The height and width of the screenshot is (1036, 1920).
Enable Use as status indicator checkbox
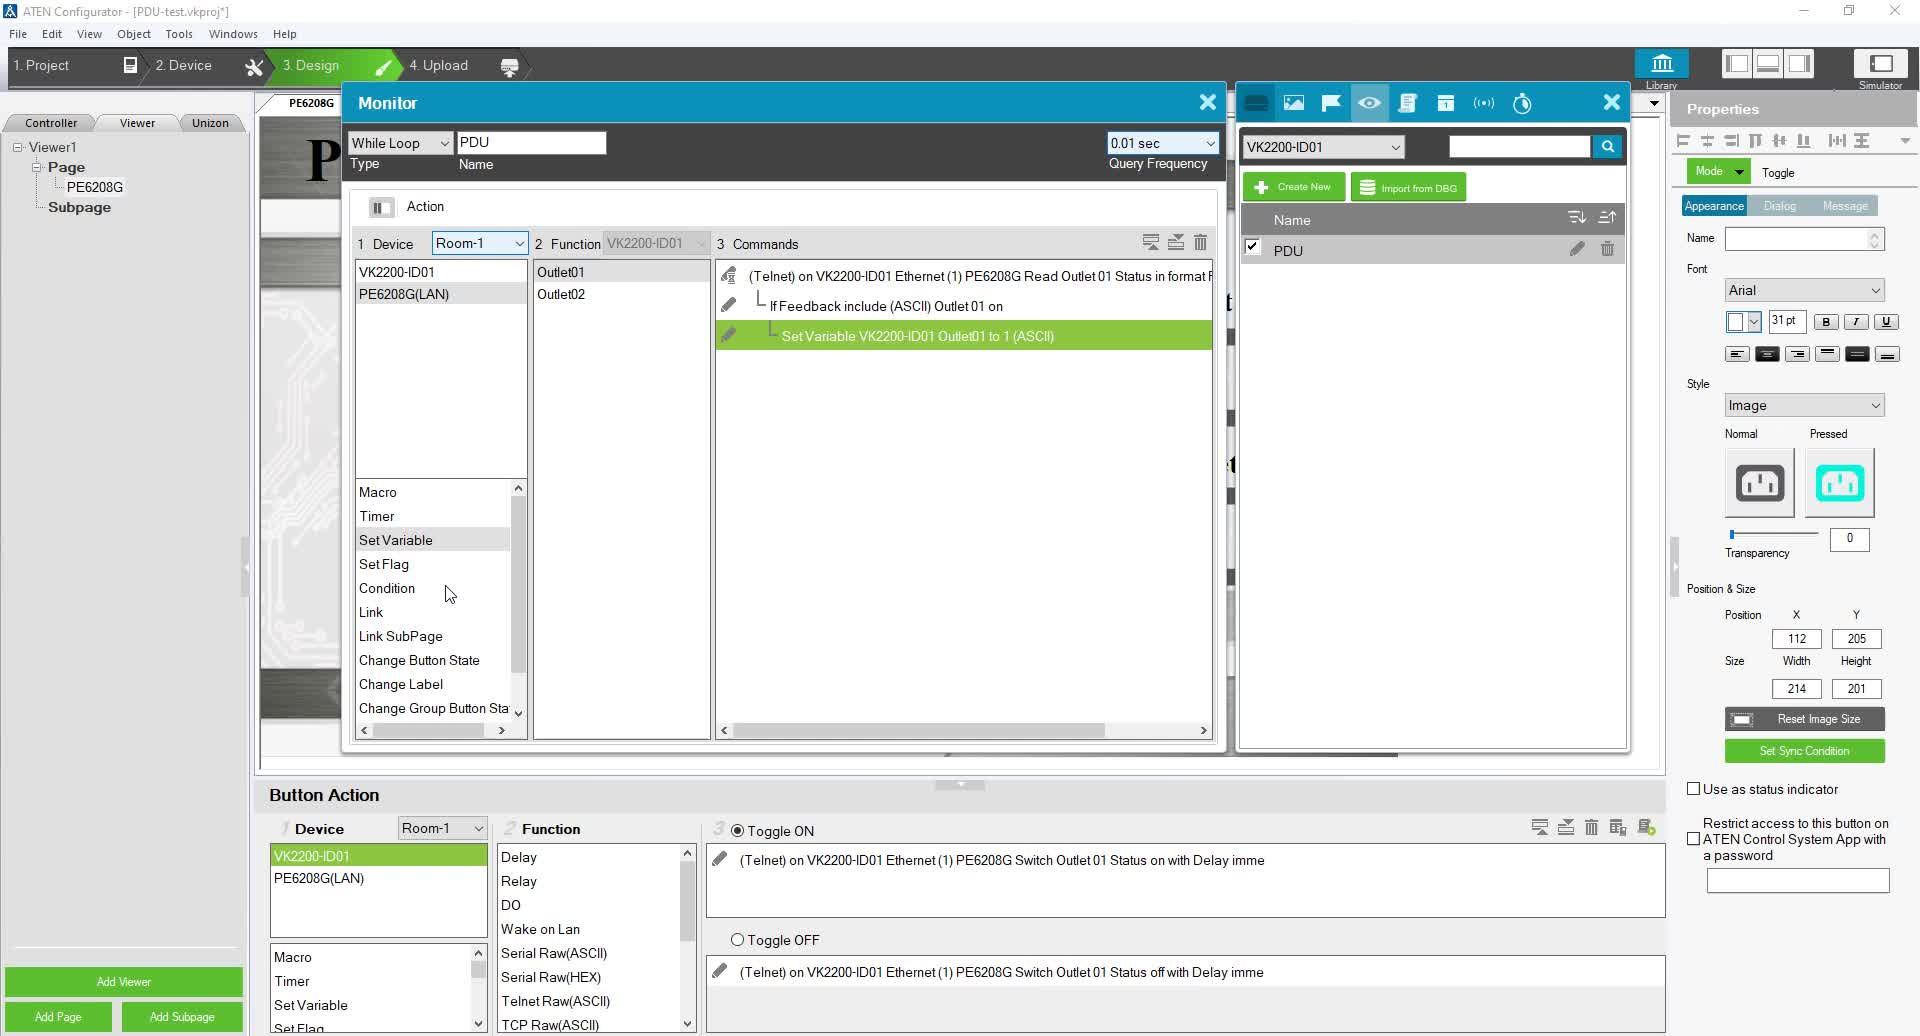tap(1694, 789)
